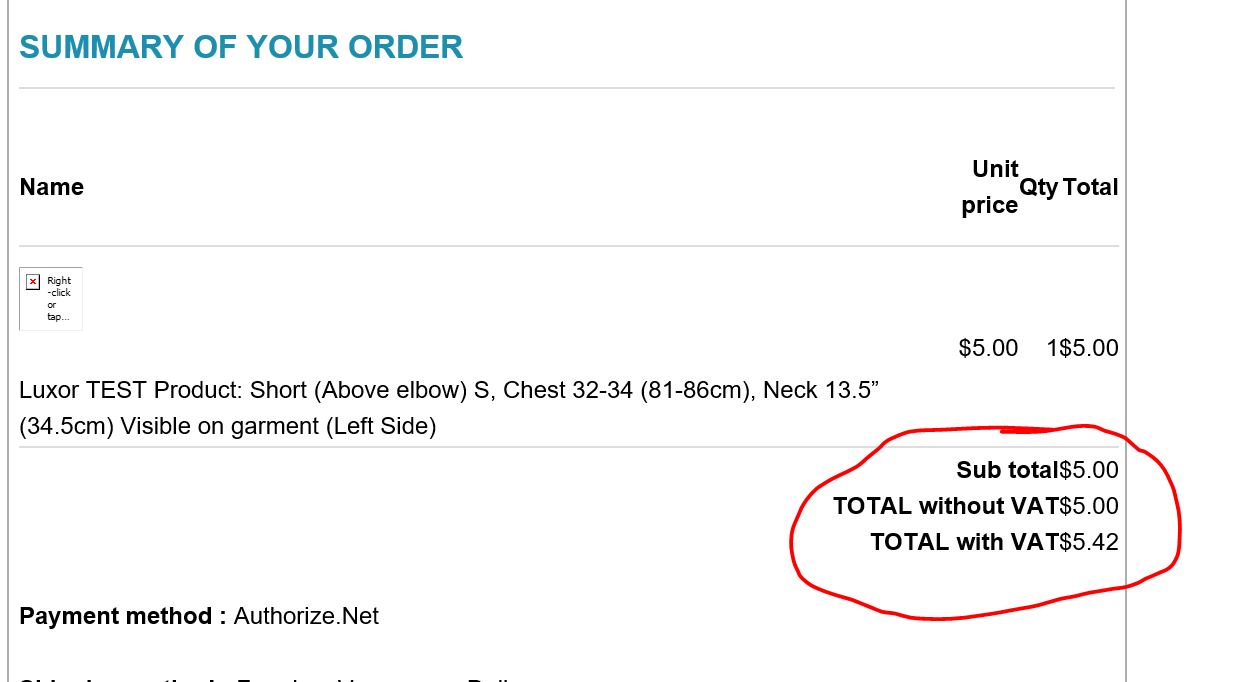Screen dimensions: 1246x682
Task: Click the $5.00 unit price value
Action: (x=988, y=348)
